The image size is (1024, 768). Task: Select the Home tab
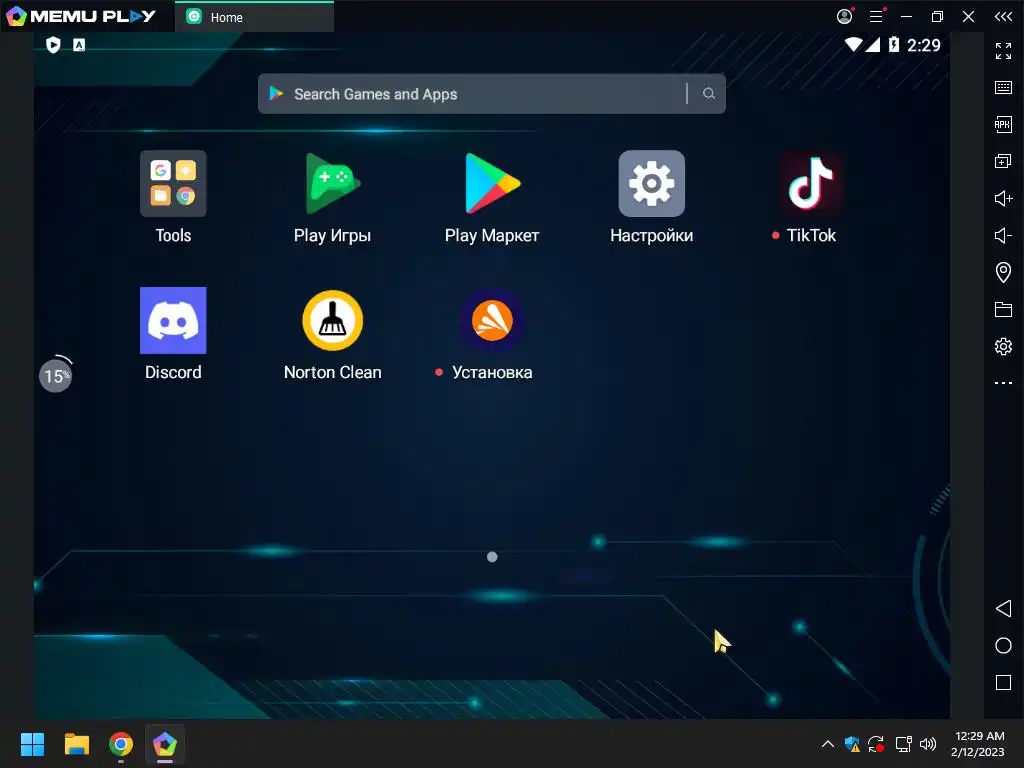pyautogui.click(x=255, y=17)
